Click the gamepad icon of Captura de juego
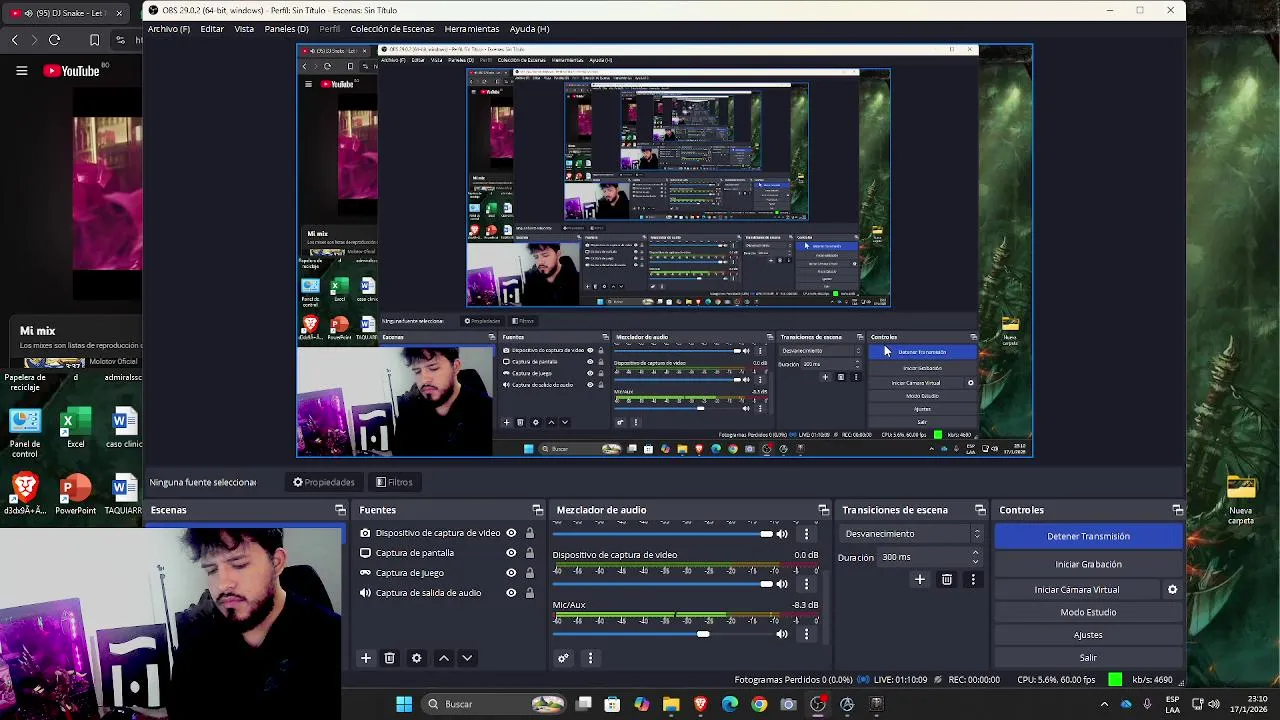 (365, 573)
